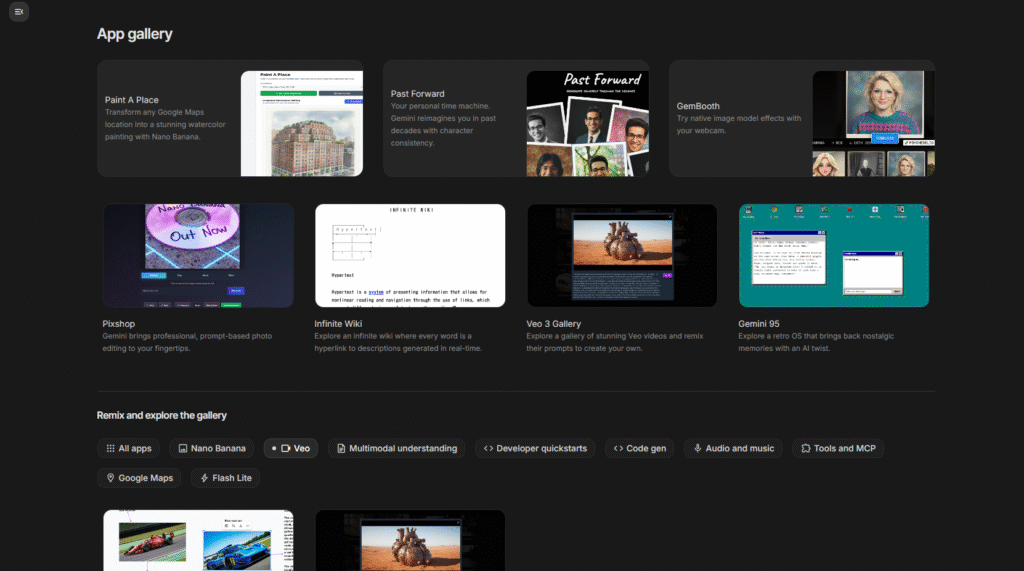This screenshot has width=1024, height=571.
Task: Open the sidebar menu icon
Action: click(x=19, y=11)
